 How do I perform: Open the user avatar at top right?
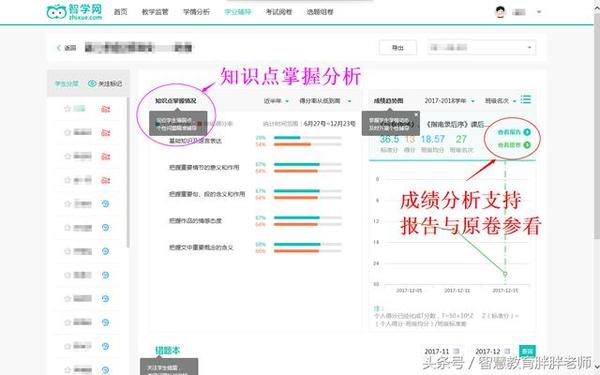click(x=500, y=12)
